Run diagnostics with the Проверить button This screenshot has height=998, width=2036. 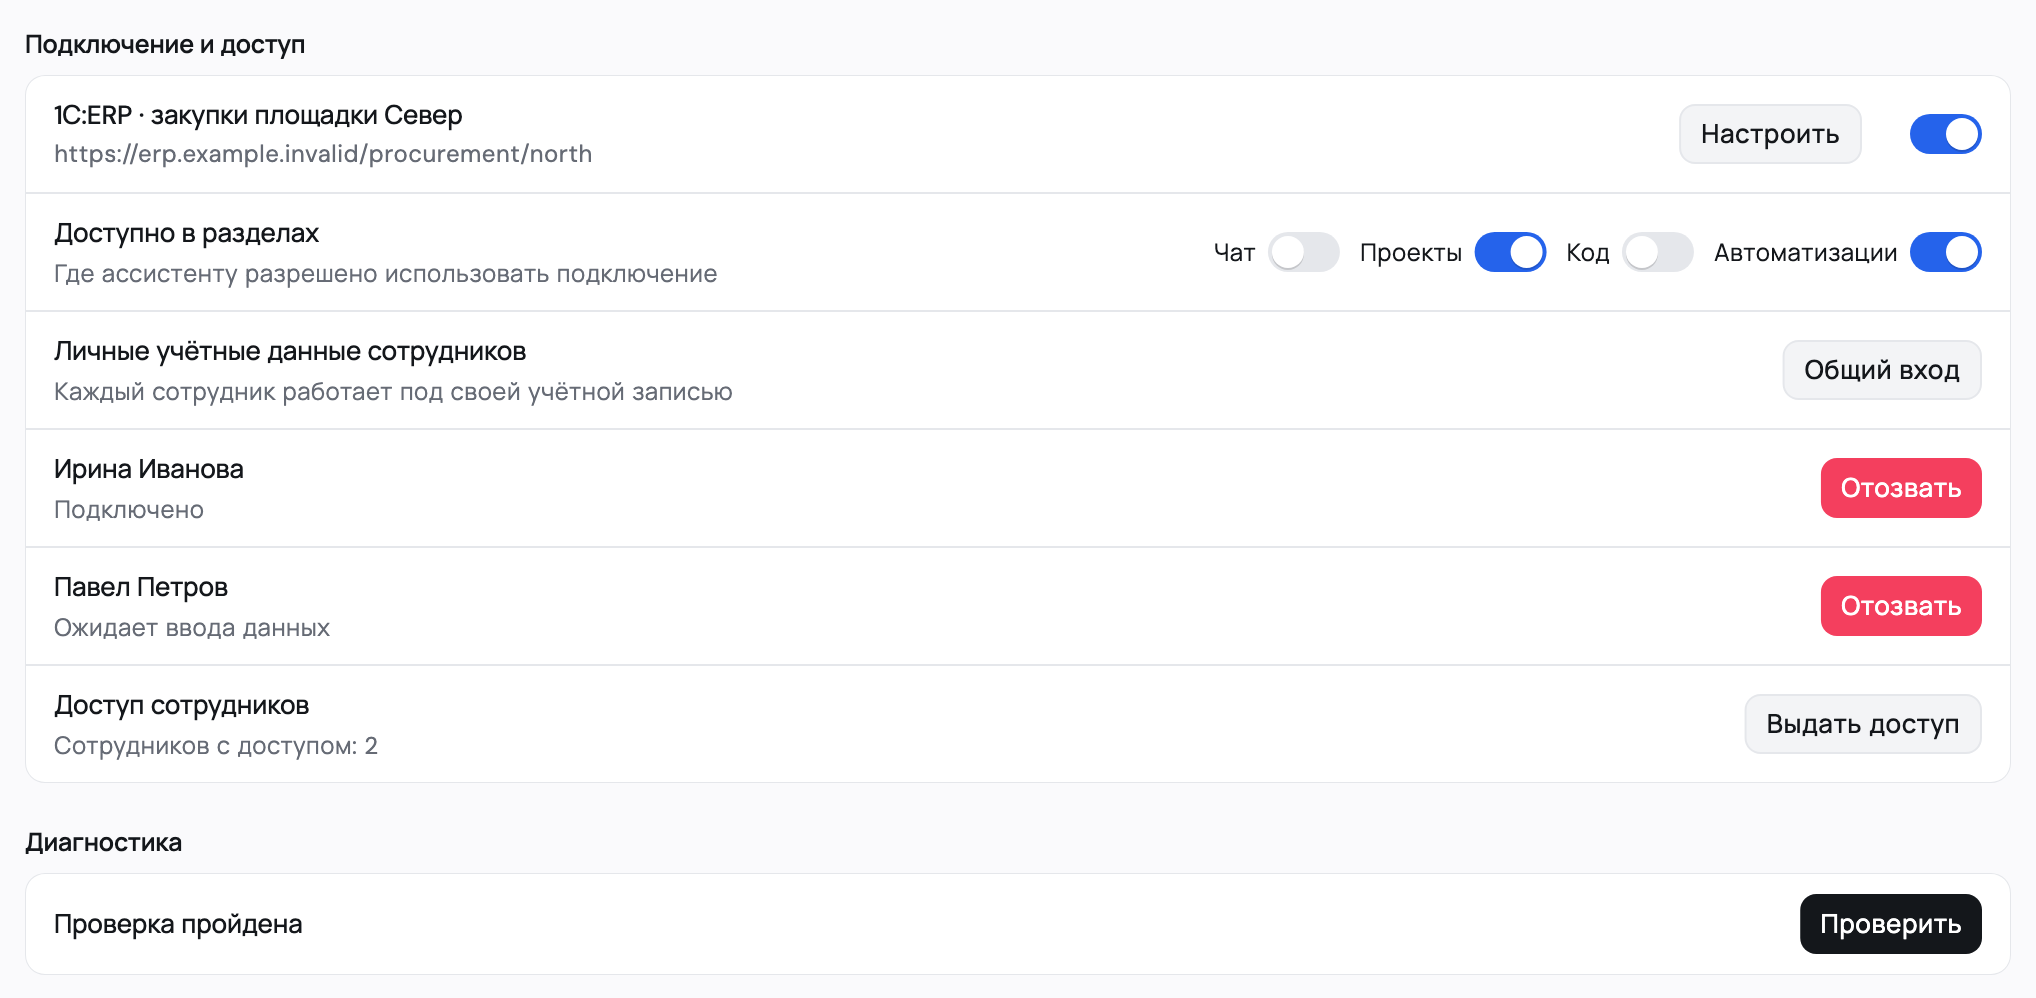1890,924
